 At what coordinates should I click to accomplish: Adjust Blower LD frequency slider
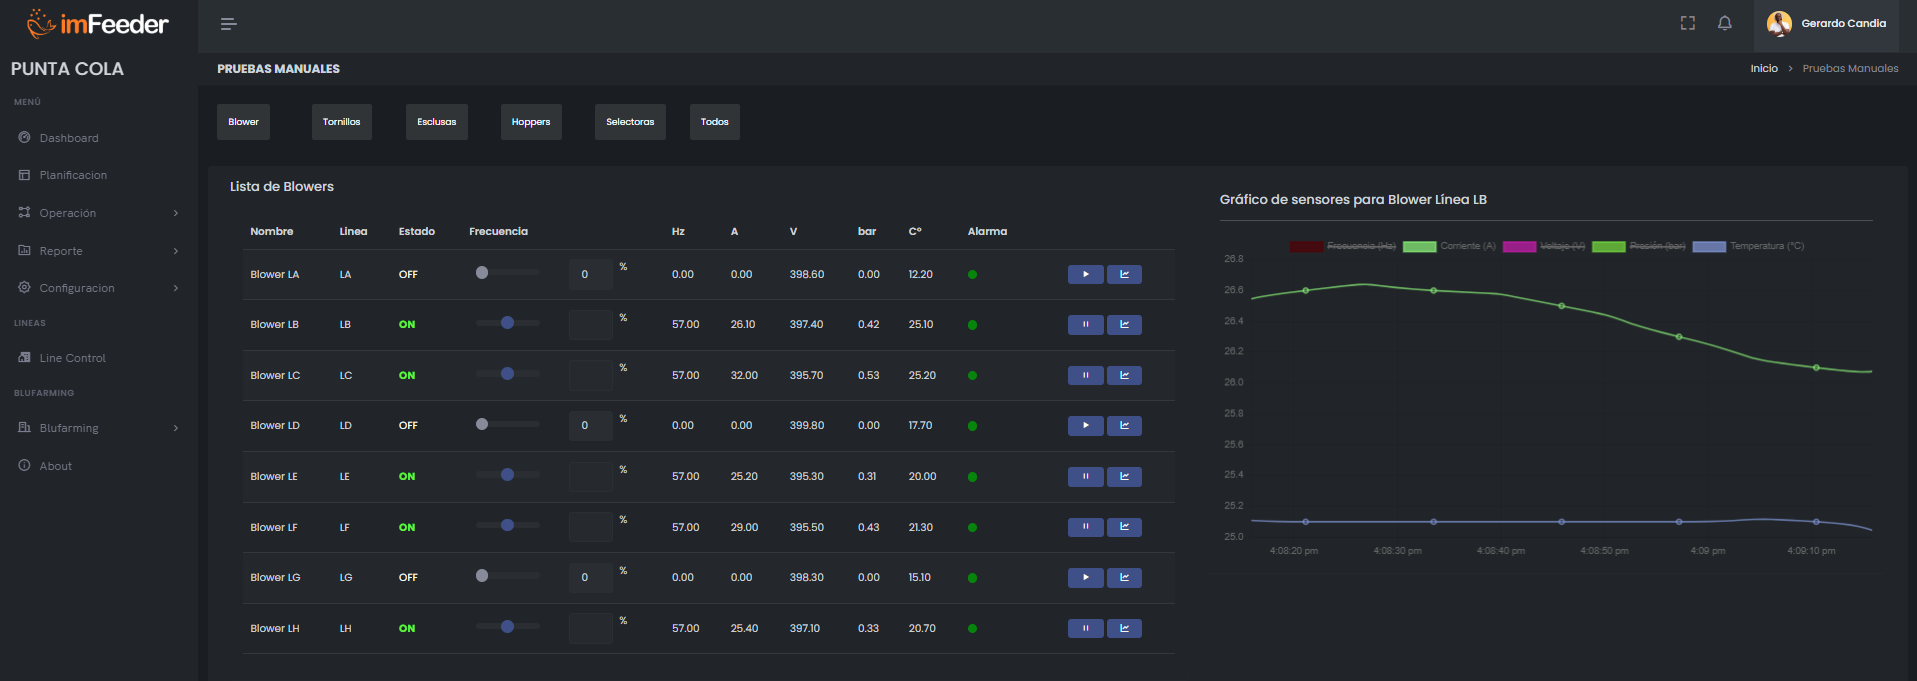click(x=508, y=424)
